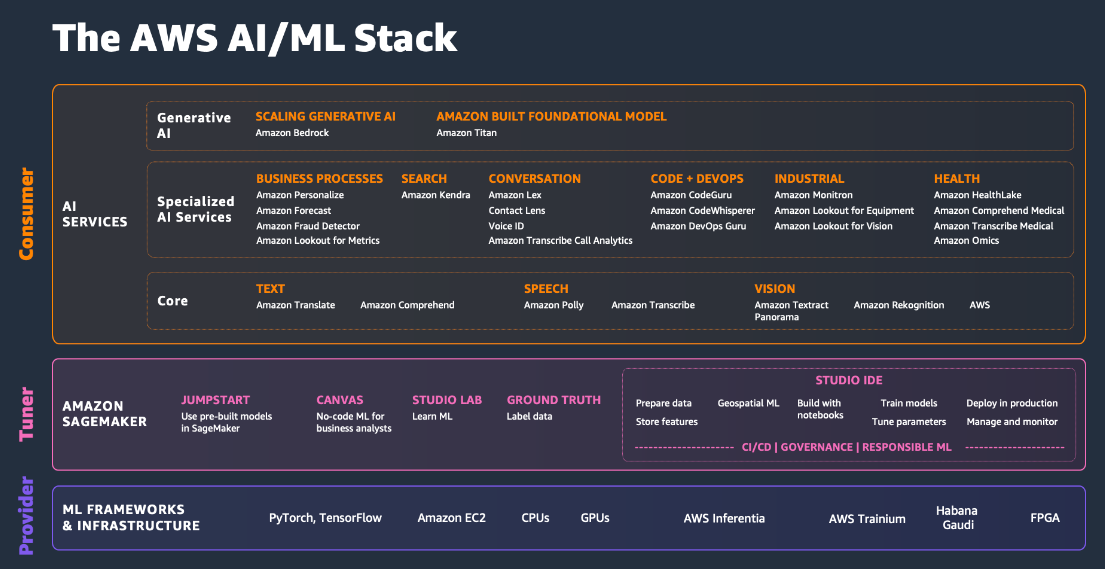Select the "Amazon EC2" entry
The height and width of the screenshot is (569, 1105).
click(451, 518)
